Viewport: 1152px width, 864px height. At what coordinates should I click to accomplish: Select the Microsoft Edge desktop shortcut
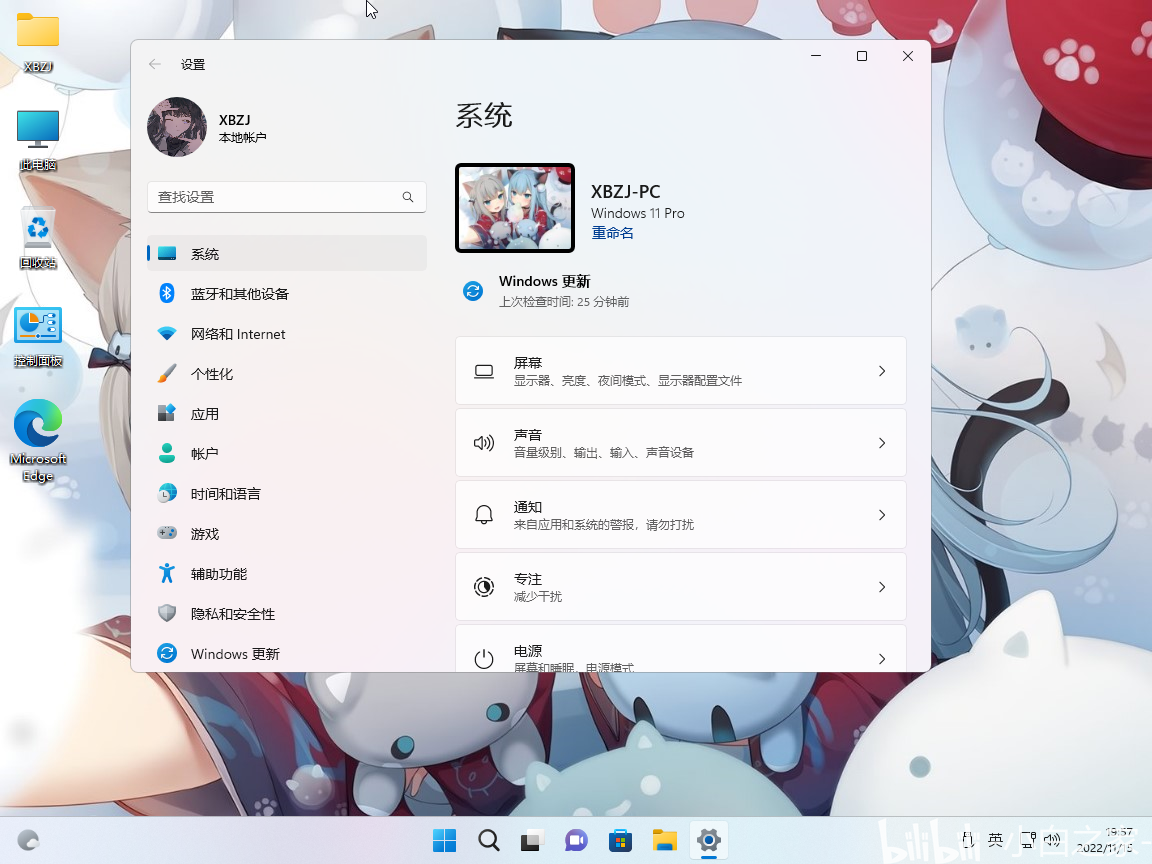point(38,440)
